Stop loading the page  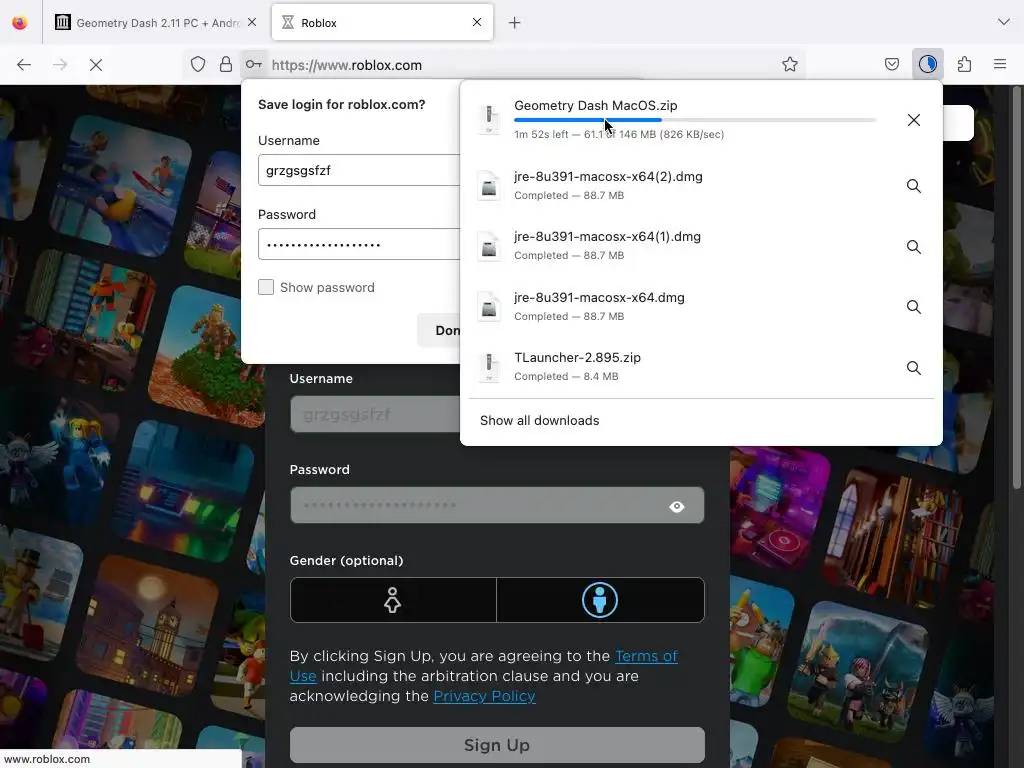[96, 65]
